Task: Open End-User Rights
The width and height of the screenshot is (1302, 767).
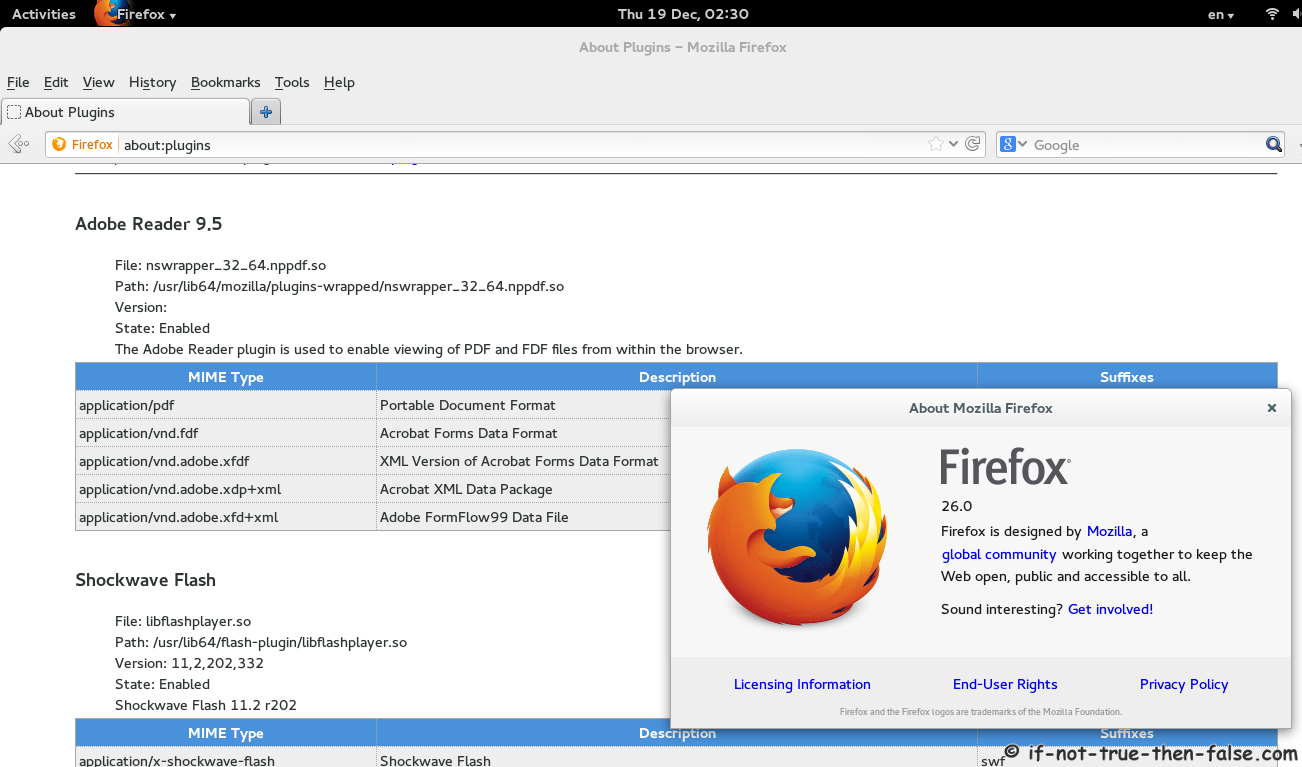Action: 1005,684
